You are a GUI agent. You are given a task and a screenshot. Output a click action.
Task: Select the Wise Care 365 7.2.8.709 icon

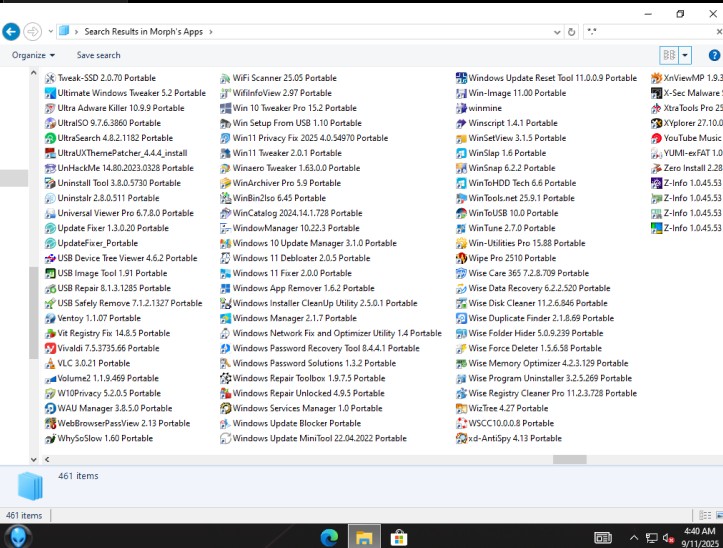click(x=461, y=273)
